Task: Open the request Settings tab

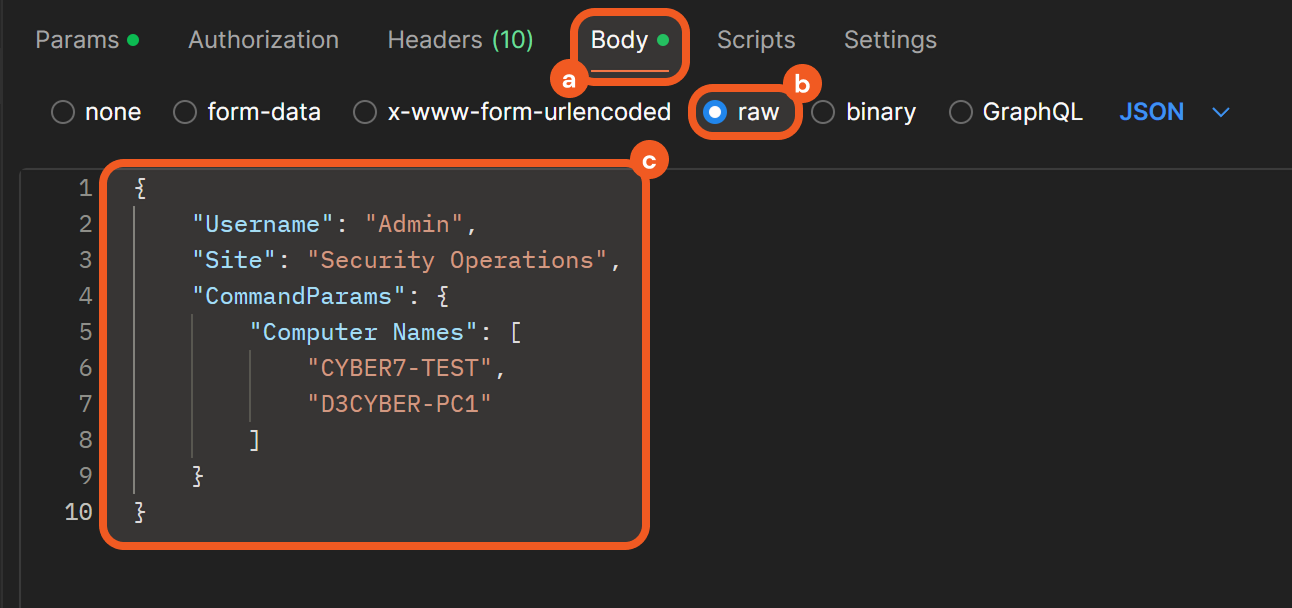Action: pyautogui.click(x=890, y=40)
